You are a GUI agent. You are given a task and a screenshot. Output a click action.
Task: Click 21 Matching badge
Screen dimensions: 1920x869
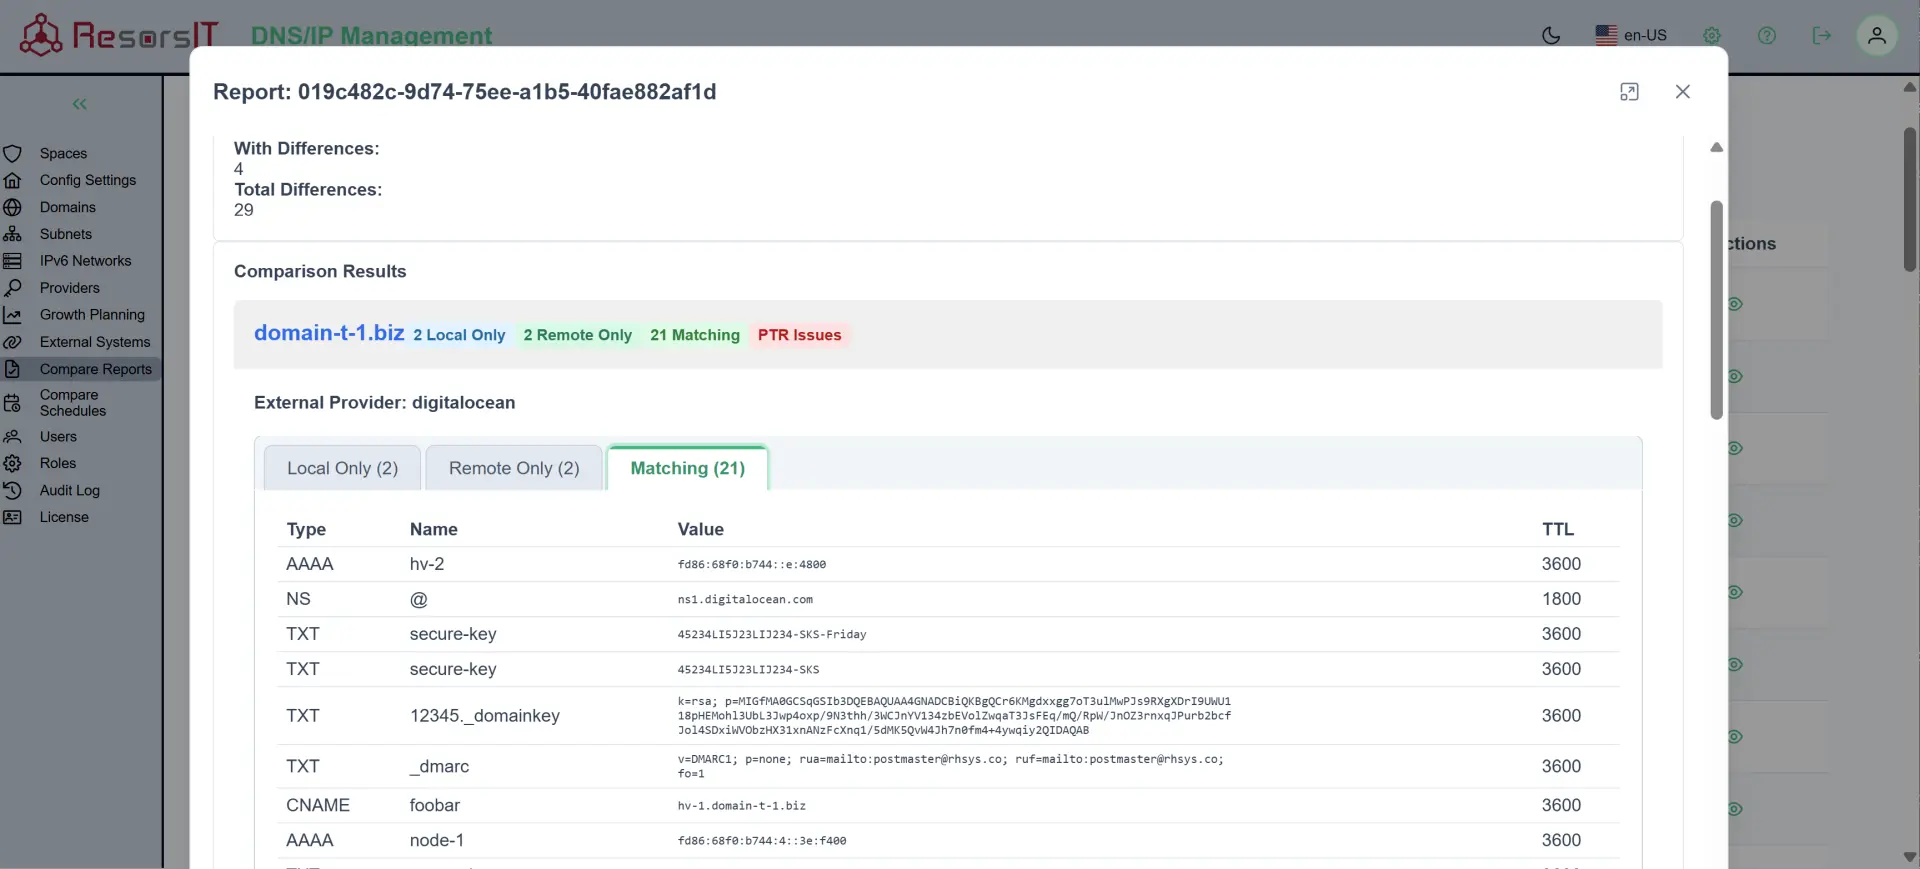695,335
